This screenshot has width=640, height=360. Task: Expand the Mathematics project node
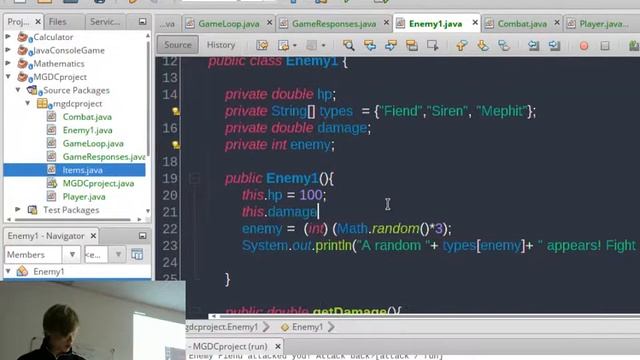(x=8, y=64)
